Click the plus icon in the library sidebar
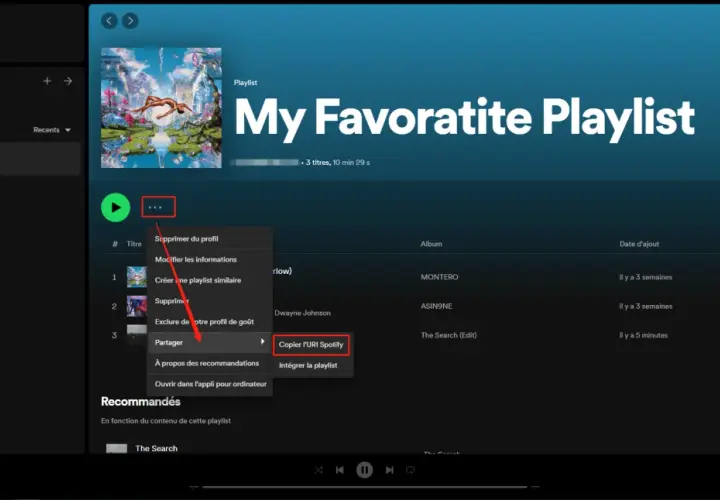 point(47,81)
